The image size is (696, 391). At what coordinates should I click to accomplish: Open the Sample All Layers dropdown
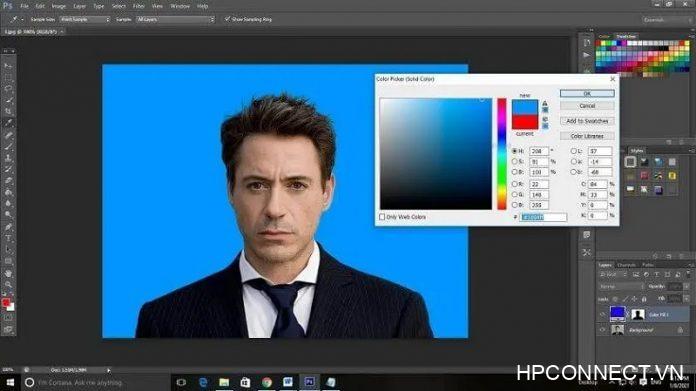pyautogui.click(x=175, y=20)
